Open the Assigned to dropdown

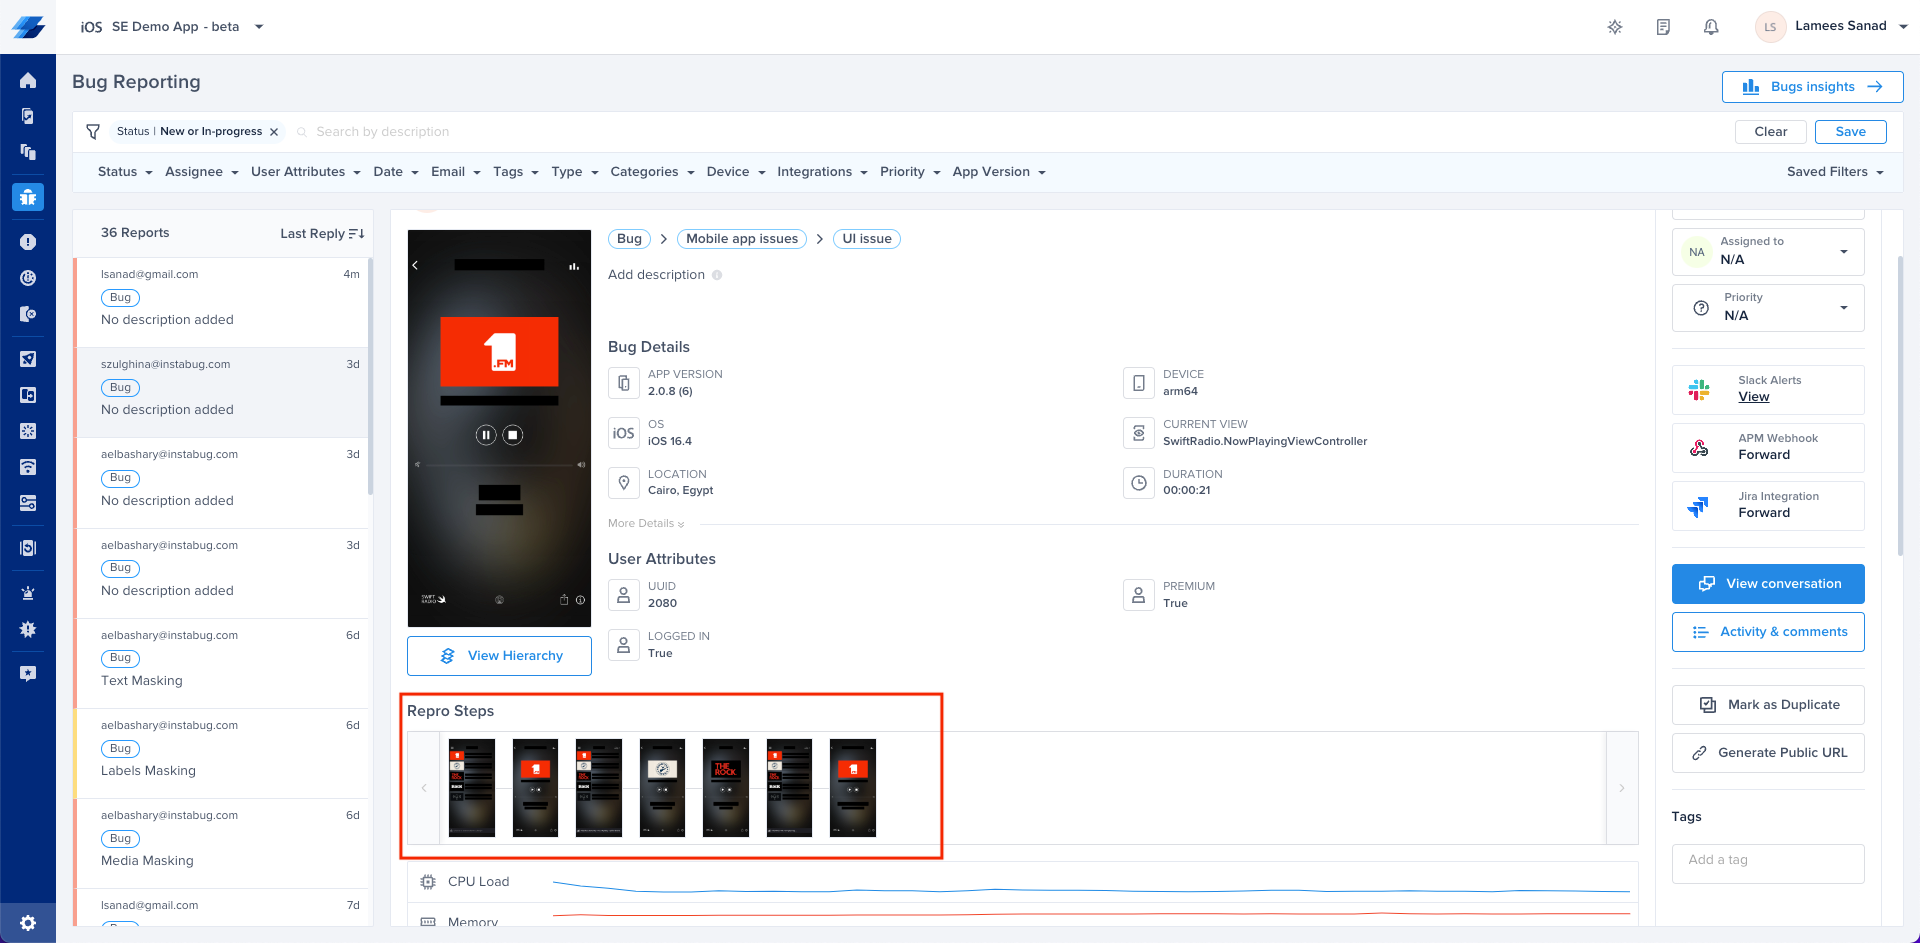click(1845, 251)
